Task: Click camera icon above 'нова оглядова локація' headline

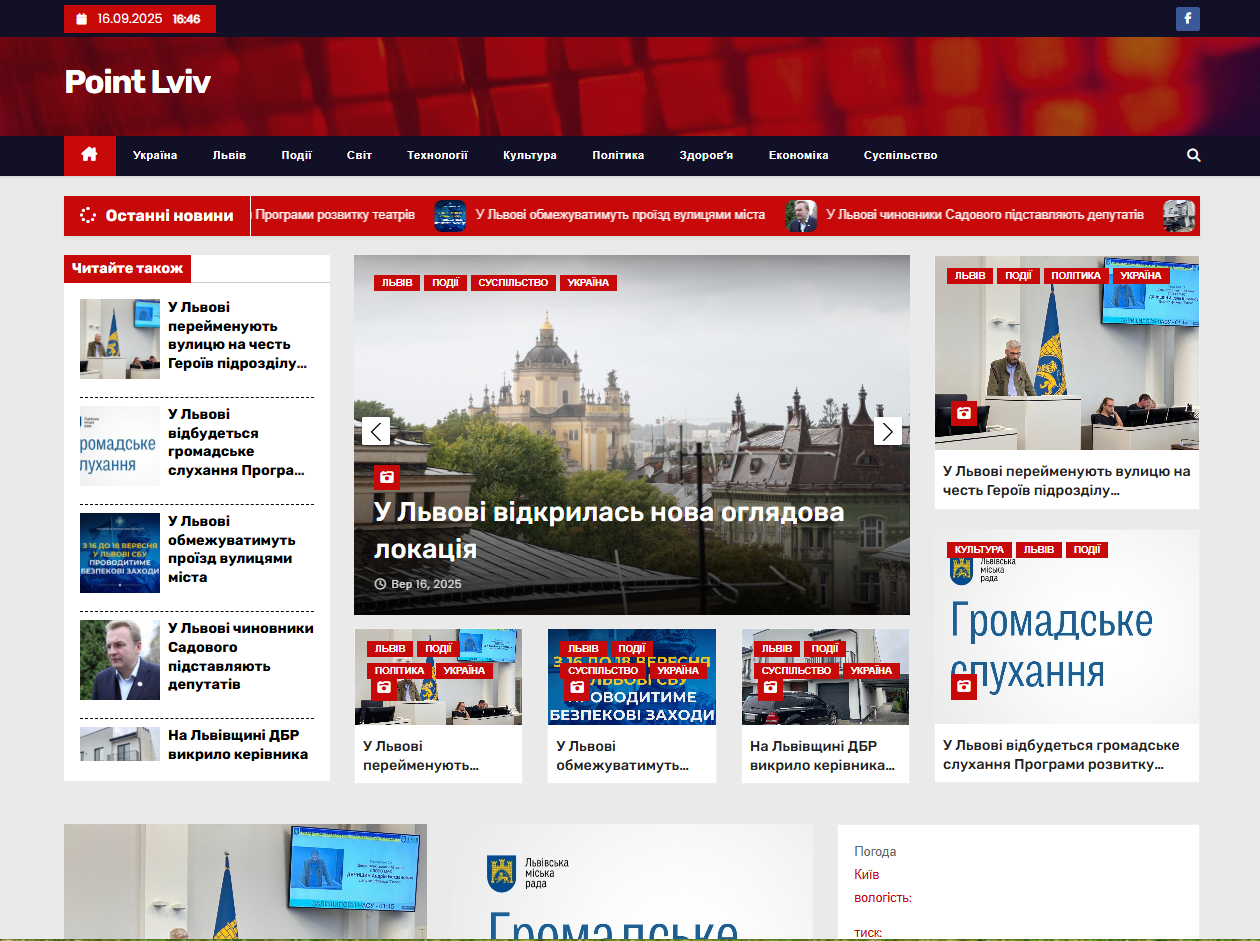Action: pyautogui.click(x=387, y=477)
